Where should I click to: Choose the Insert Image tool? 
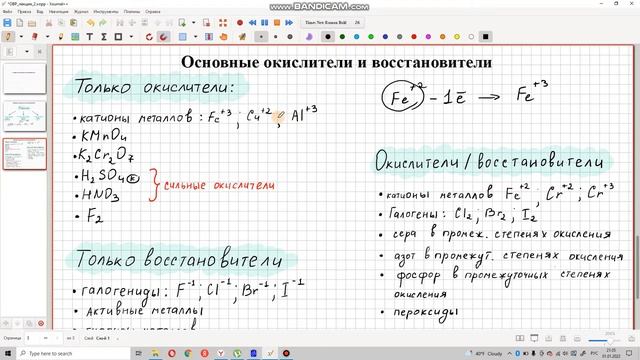[x=75, y=37]
